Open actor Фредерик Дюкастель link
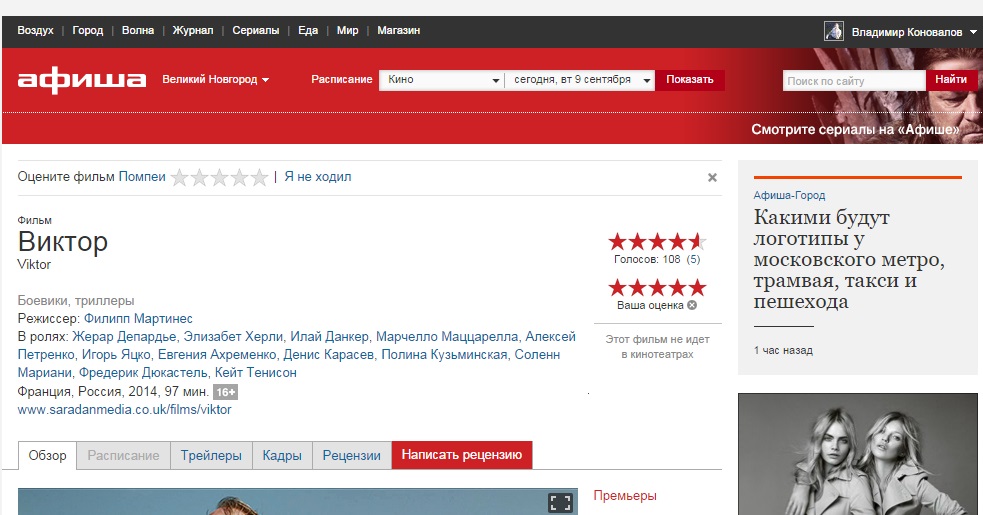983x515 pixels. pyautogui.click(x=143, y=373)
